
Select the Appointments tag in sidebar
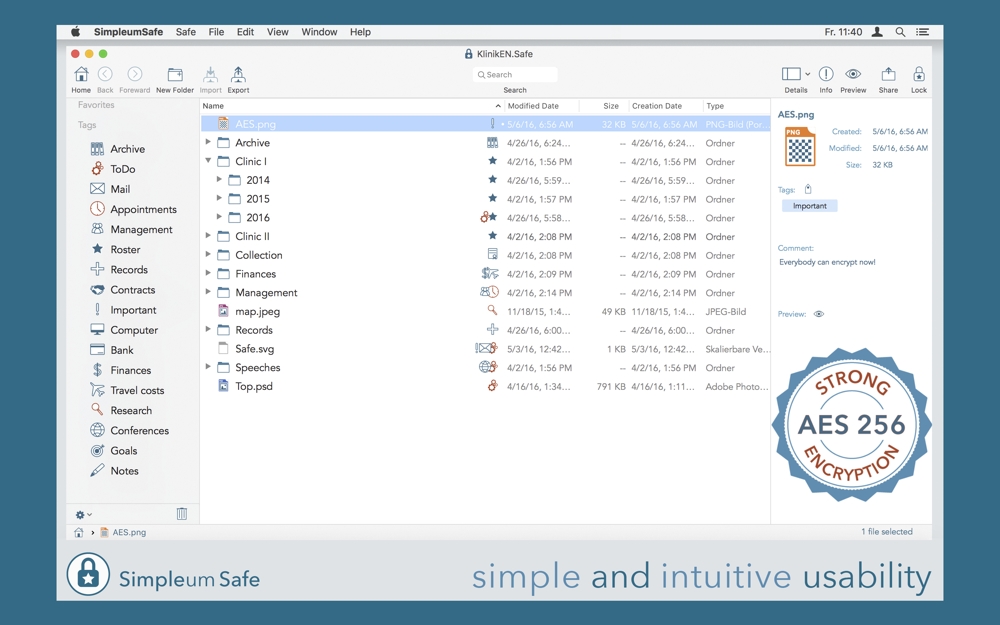(x=133, y=209)
